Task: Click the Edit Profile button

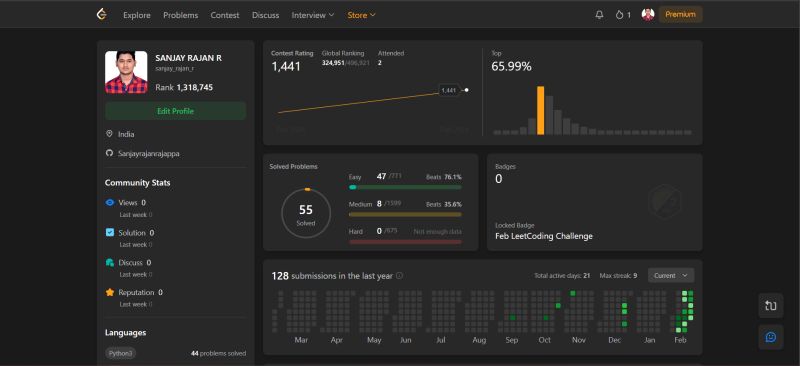Action: pos(176,111)
